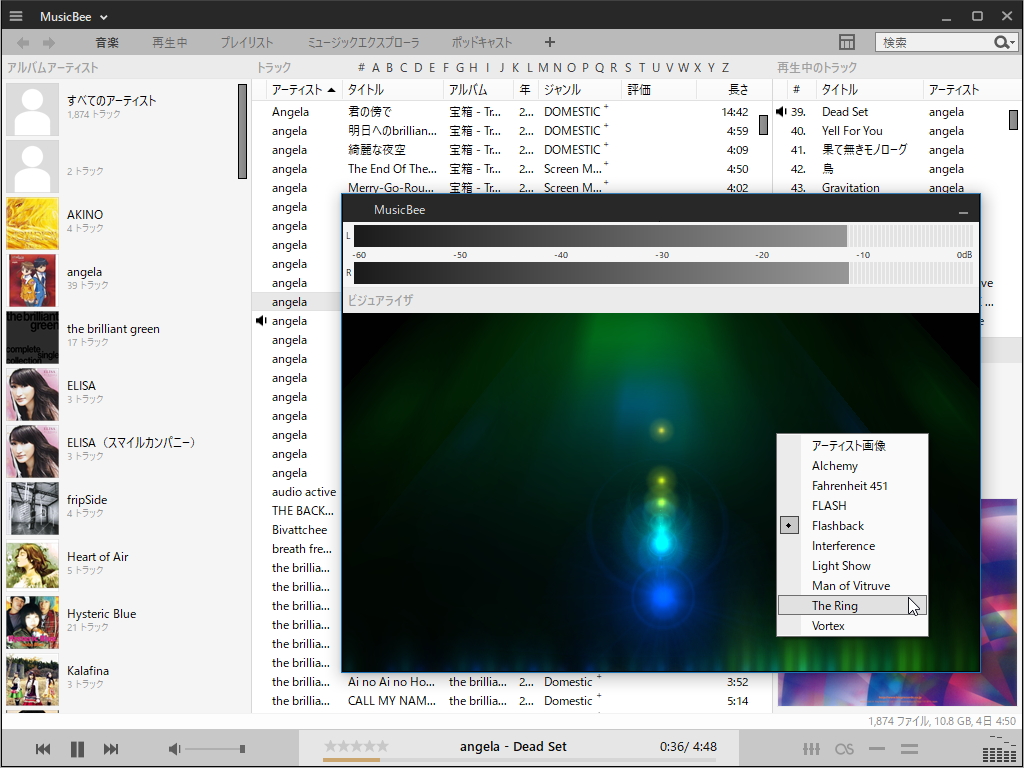
Task: Toggle the last.fm scrobble icon
Action: 844,749
